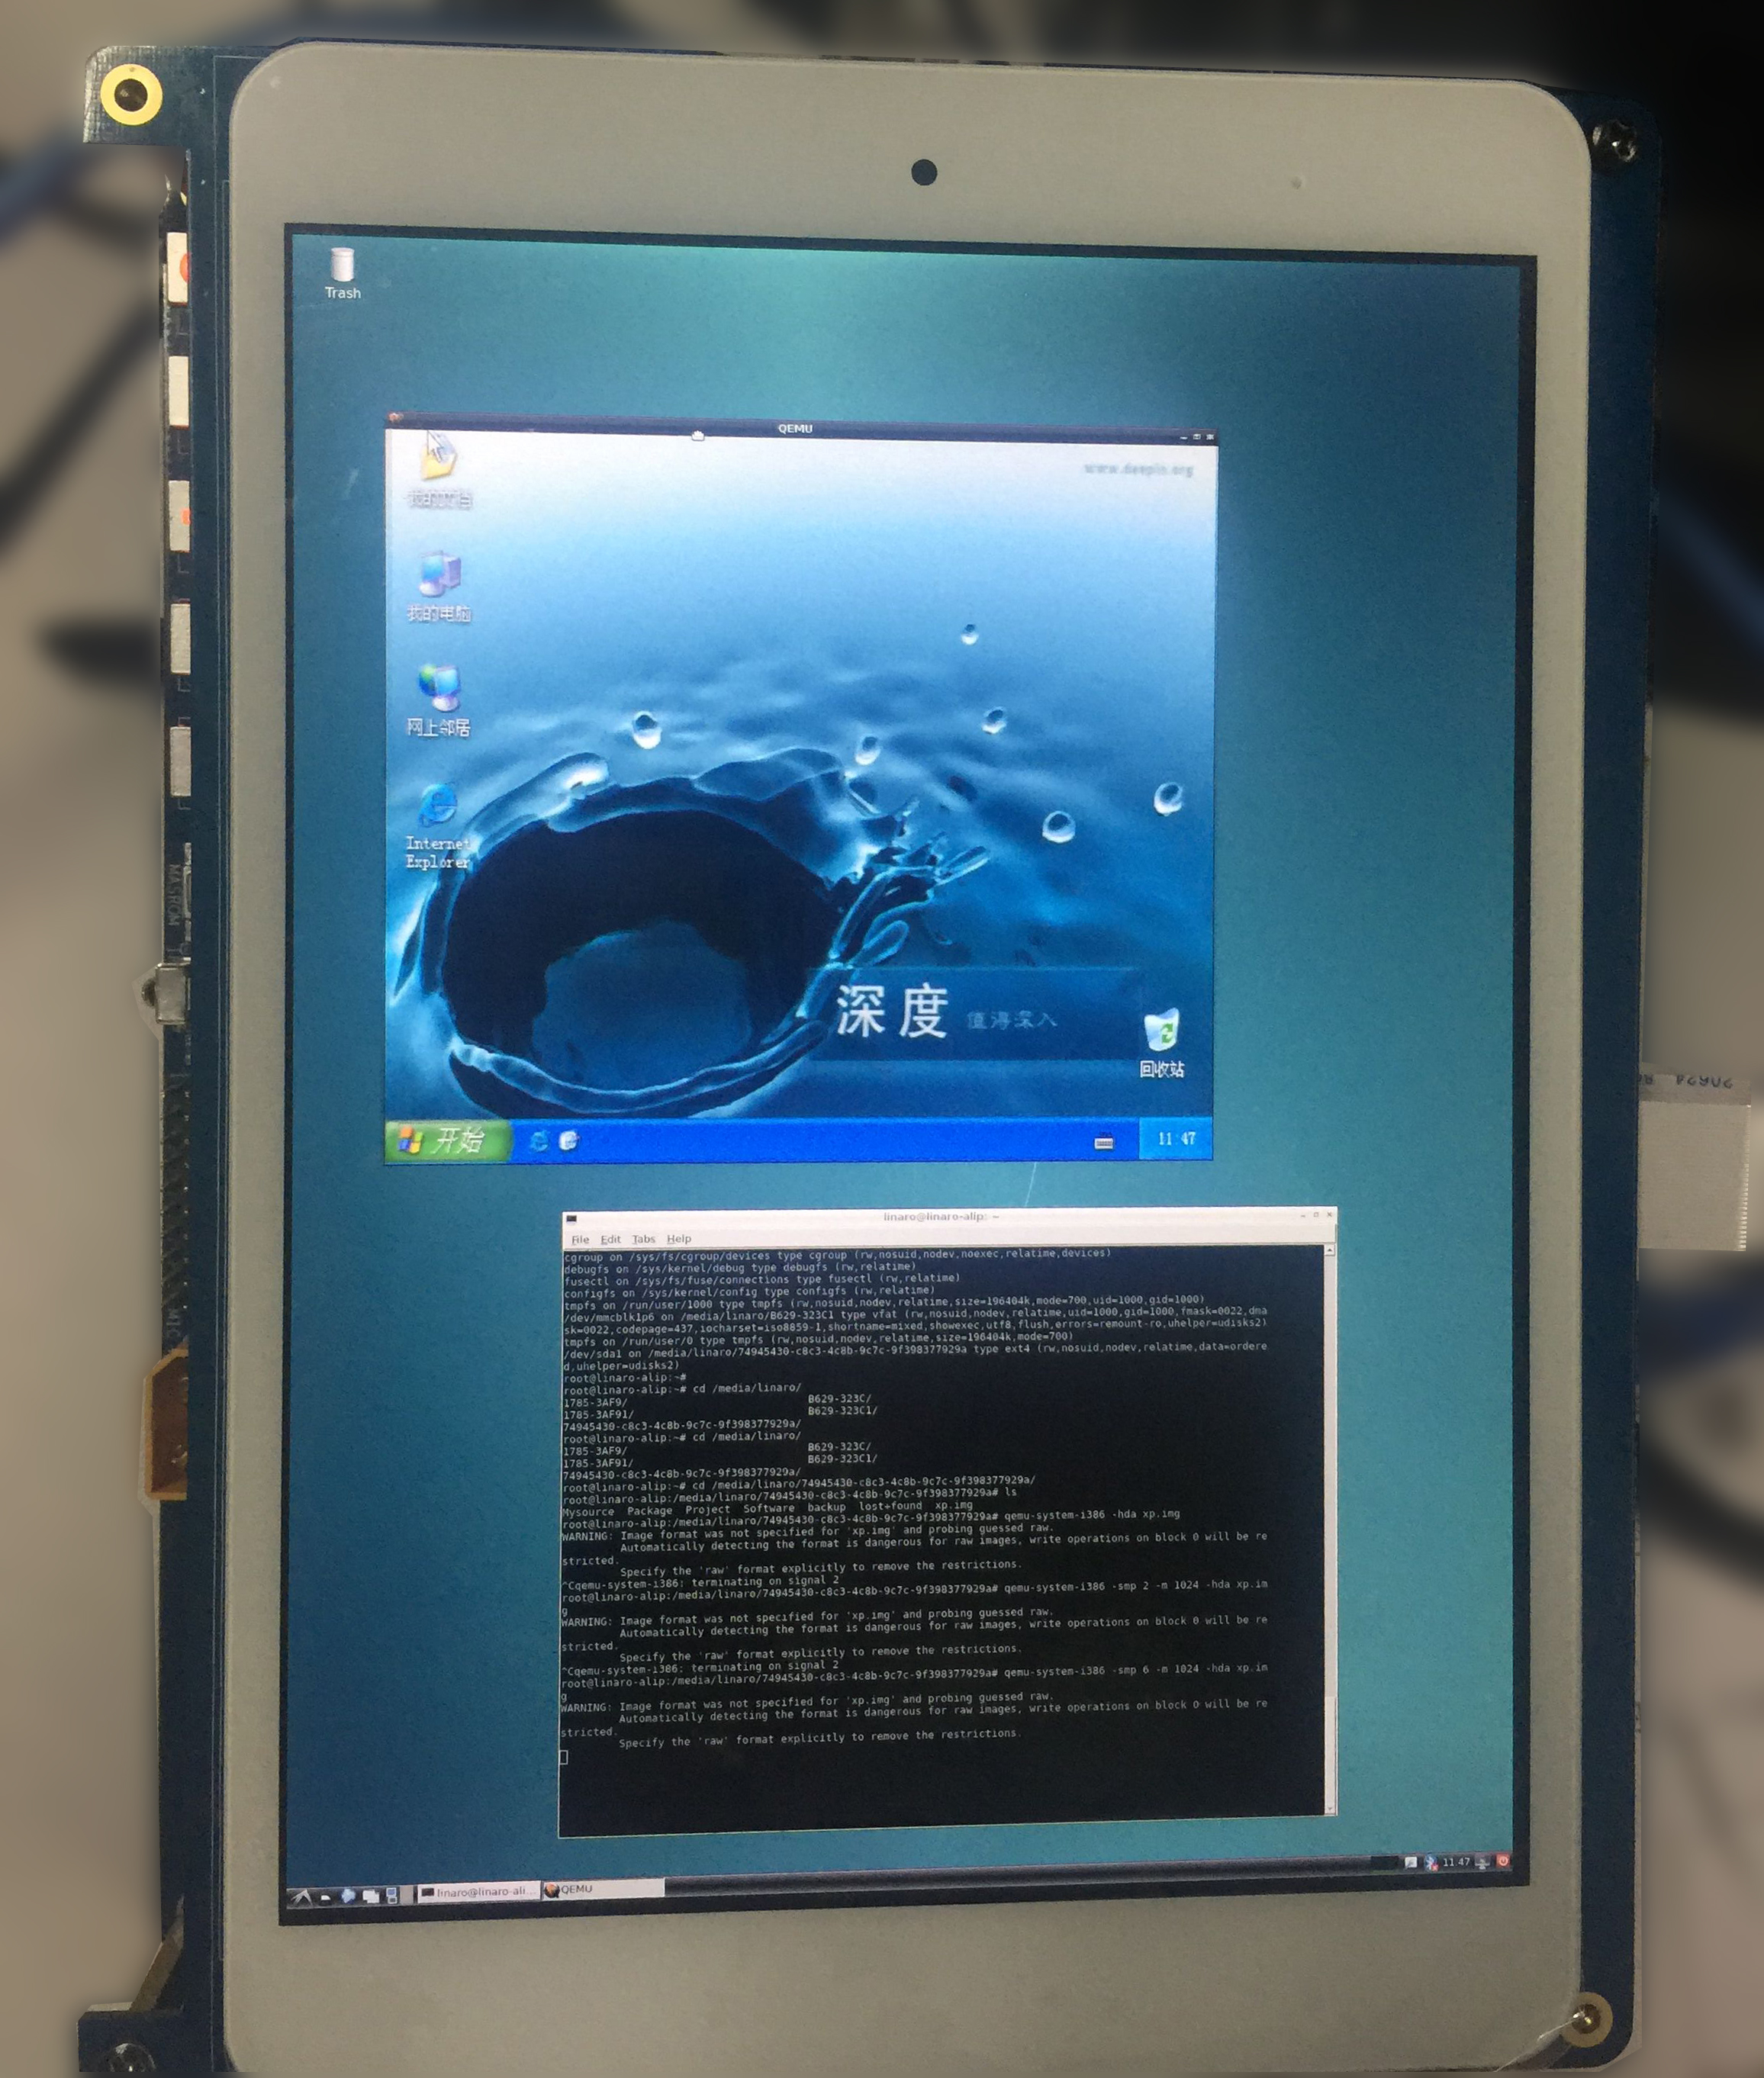Image resolution: width=1764 pixels, height=2078 pixels.
Task: Click the web browser launcher in panel
Action: point(348,1895)
